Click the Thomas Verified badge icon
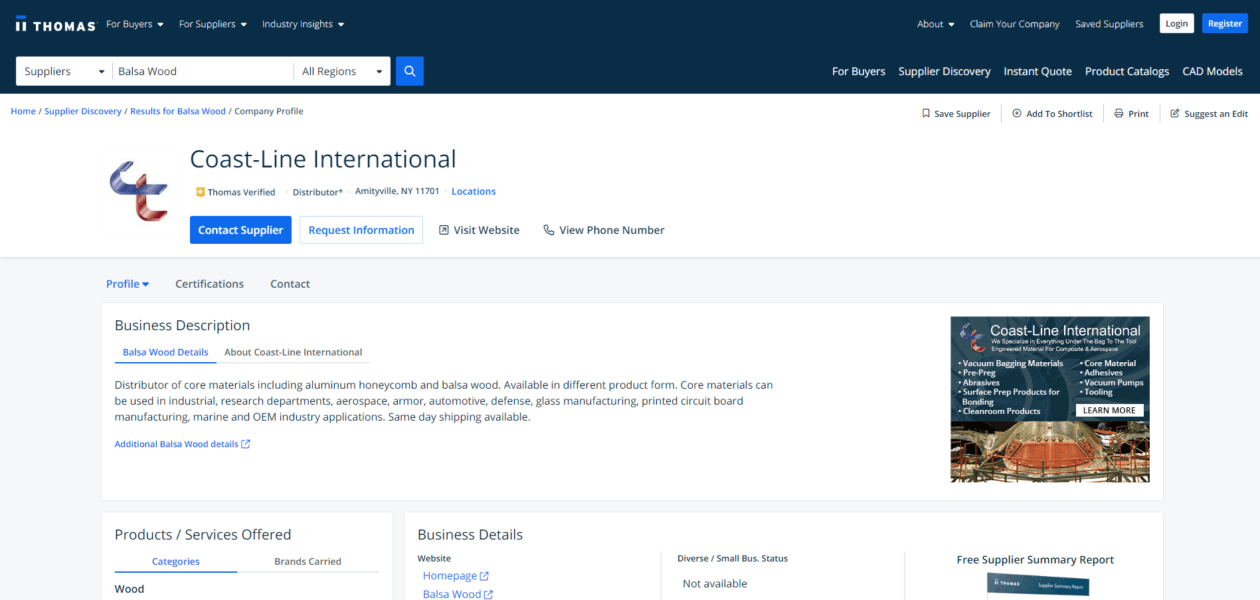This screenshot has height=600, width=1260. tap(200, 191)
